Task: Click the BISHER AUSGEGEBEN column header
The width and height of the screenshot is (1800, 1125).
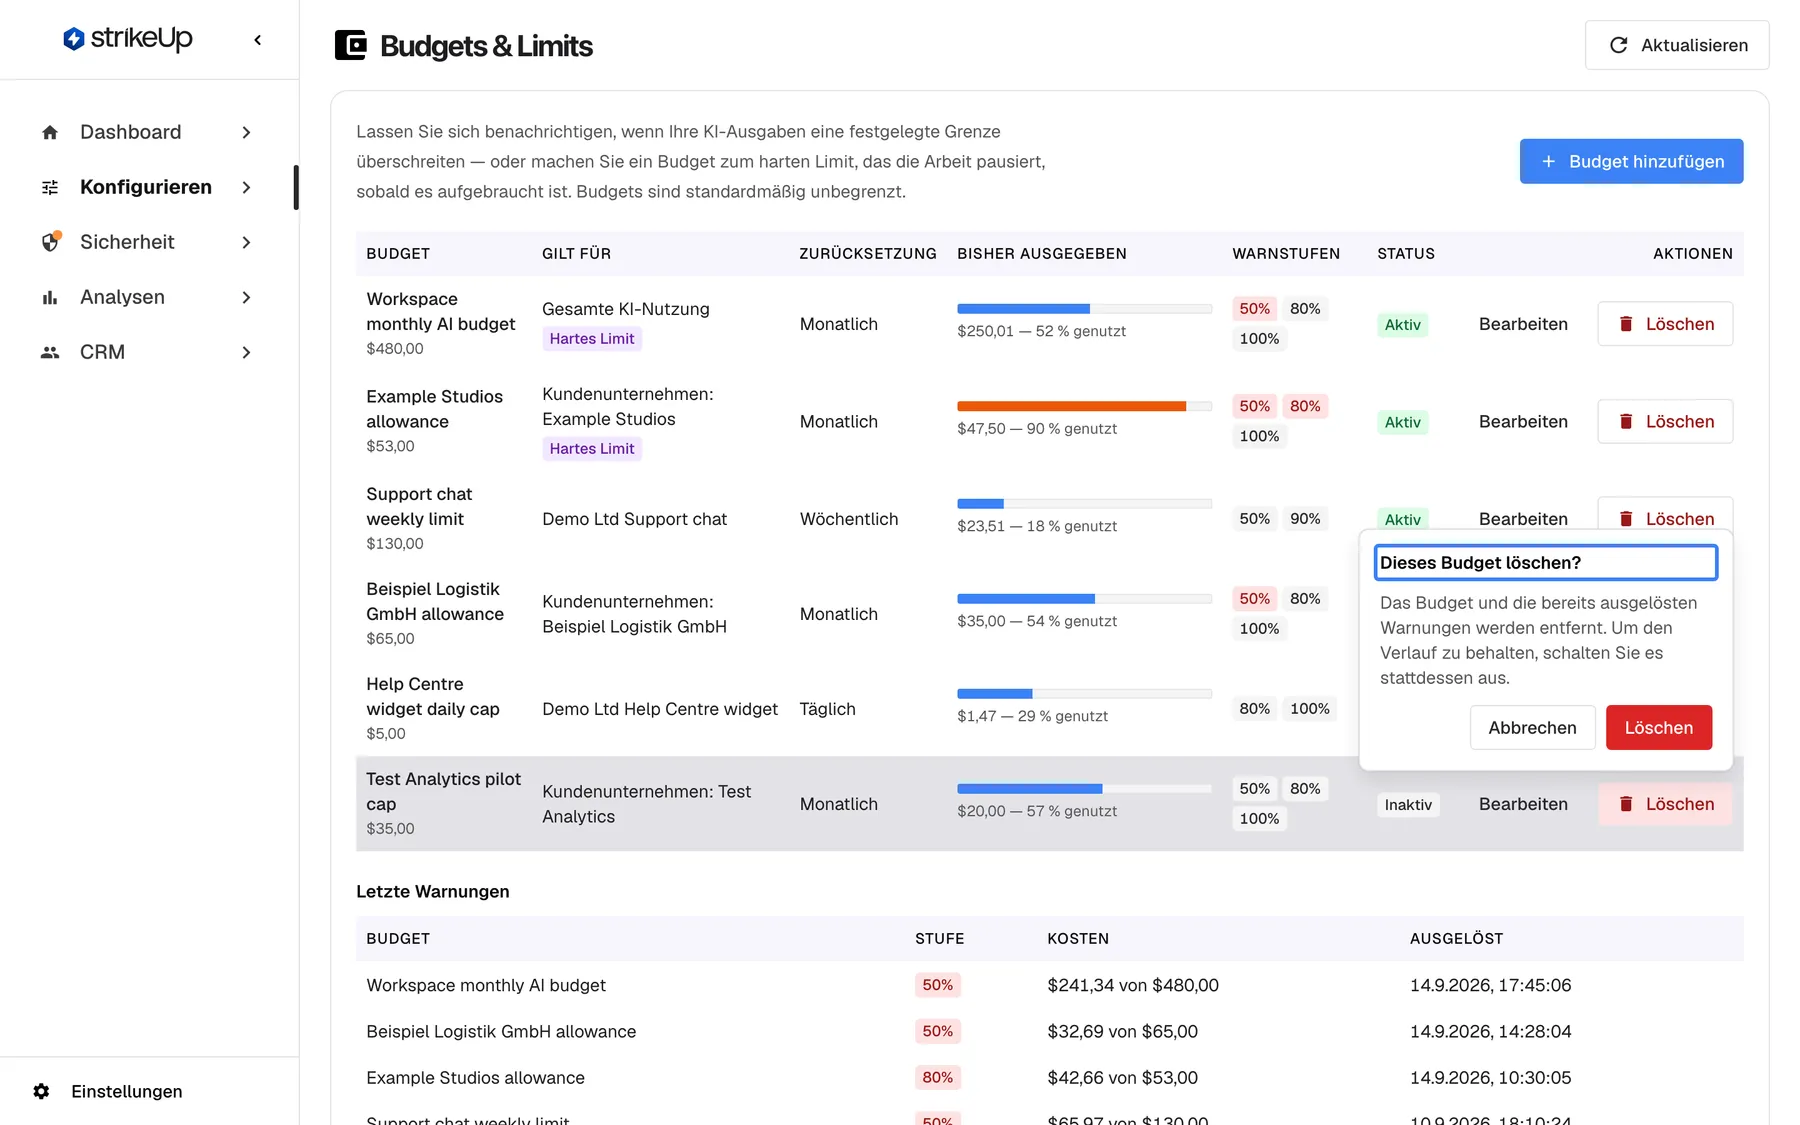Action: click(1041, 254)
